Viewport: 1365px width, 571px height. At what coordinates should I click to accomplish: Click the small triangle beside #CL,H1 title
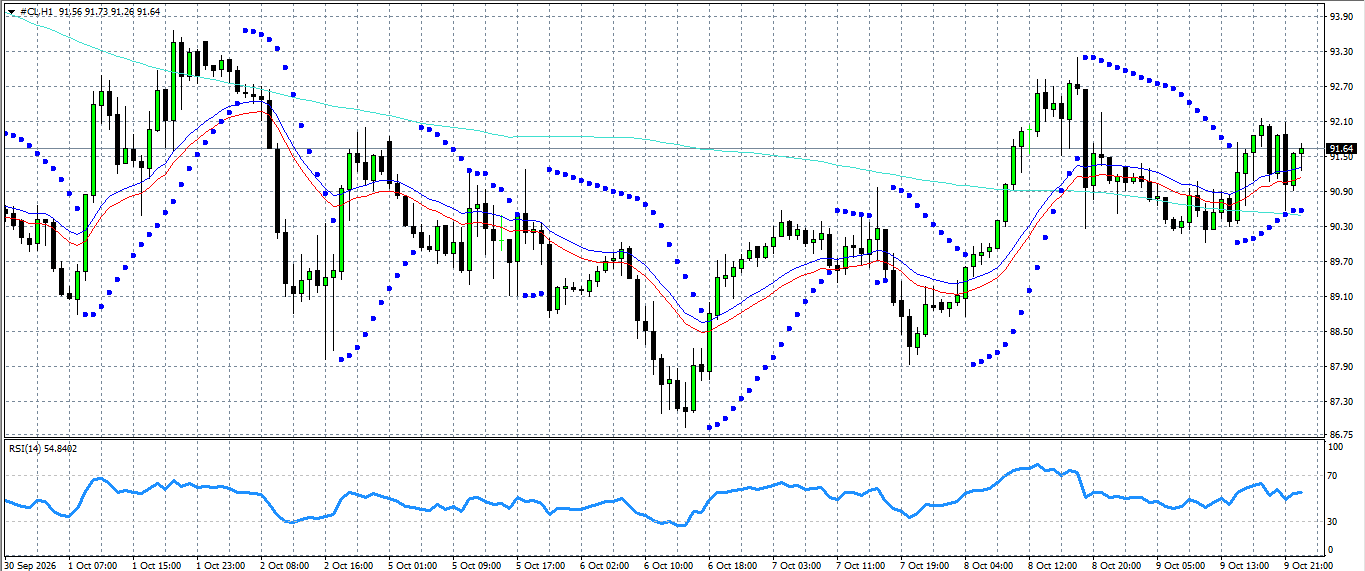11,11
